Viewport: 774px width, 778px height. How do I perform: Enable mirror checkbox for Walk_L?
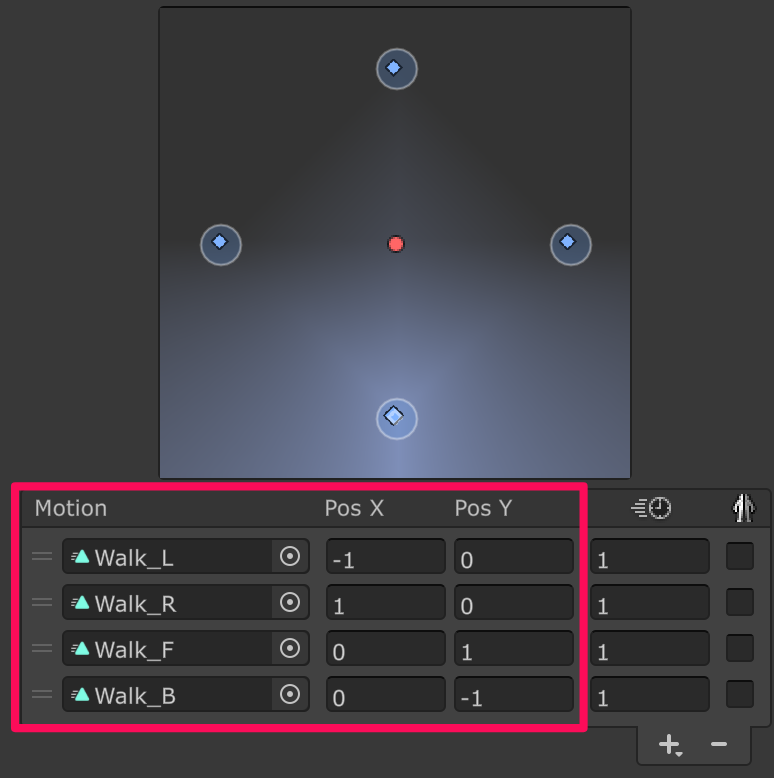tap(740, 557)
